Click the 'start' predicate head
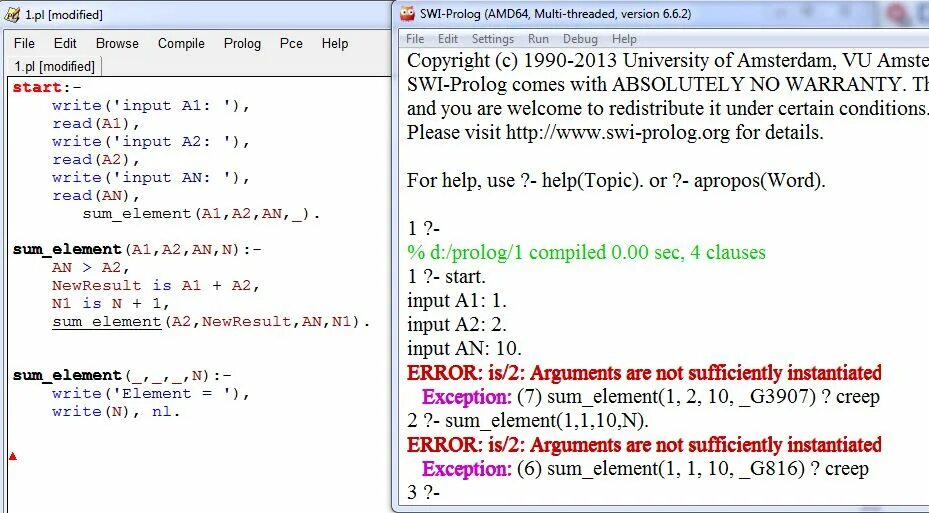Viewport: 929px width, 513px height. point(37,87)
